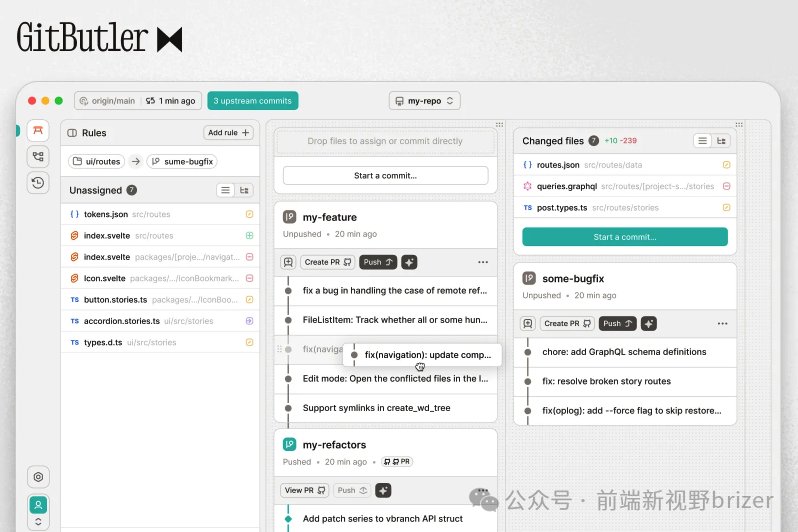Push the my-feature branch
This screenshot has width=798, height=532.
pyautogui.click(x=378, y=262)
